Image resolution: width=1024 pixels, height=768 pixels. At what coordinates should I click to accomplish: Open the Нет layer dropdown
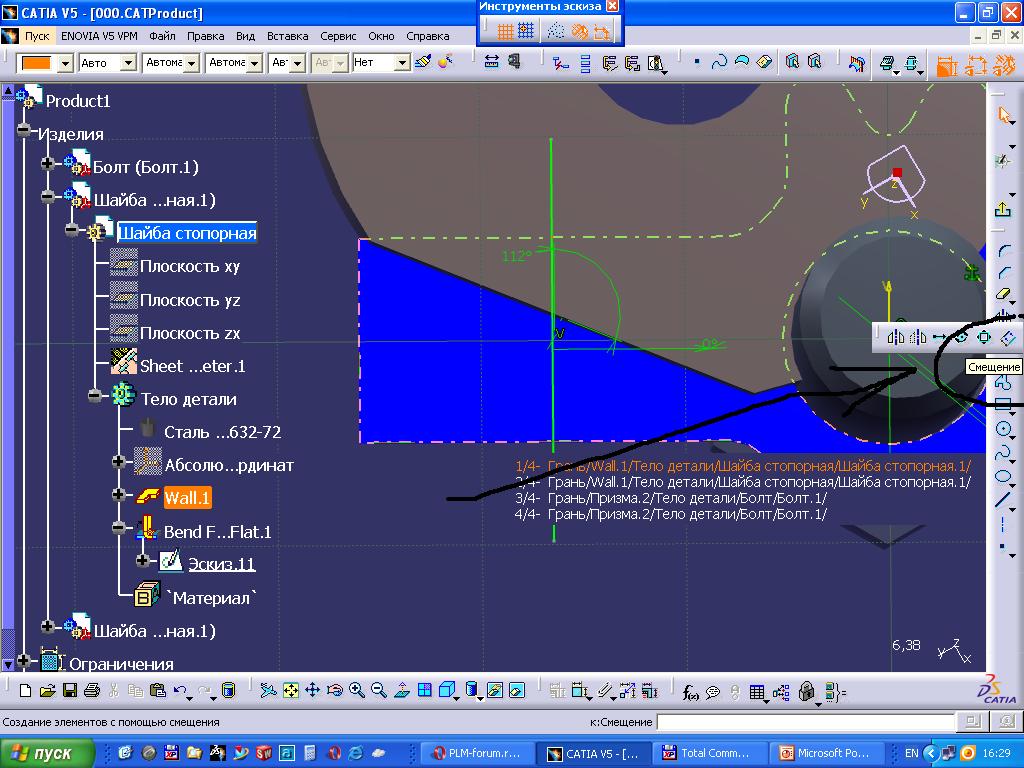tap(402, 63)
